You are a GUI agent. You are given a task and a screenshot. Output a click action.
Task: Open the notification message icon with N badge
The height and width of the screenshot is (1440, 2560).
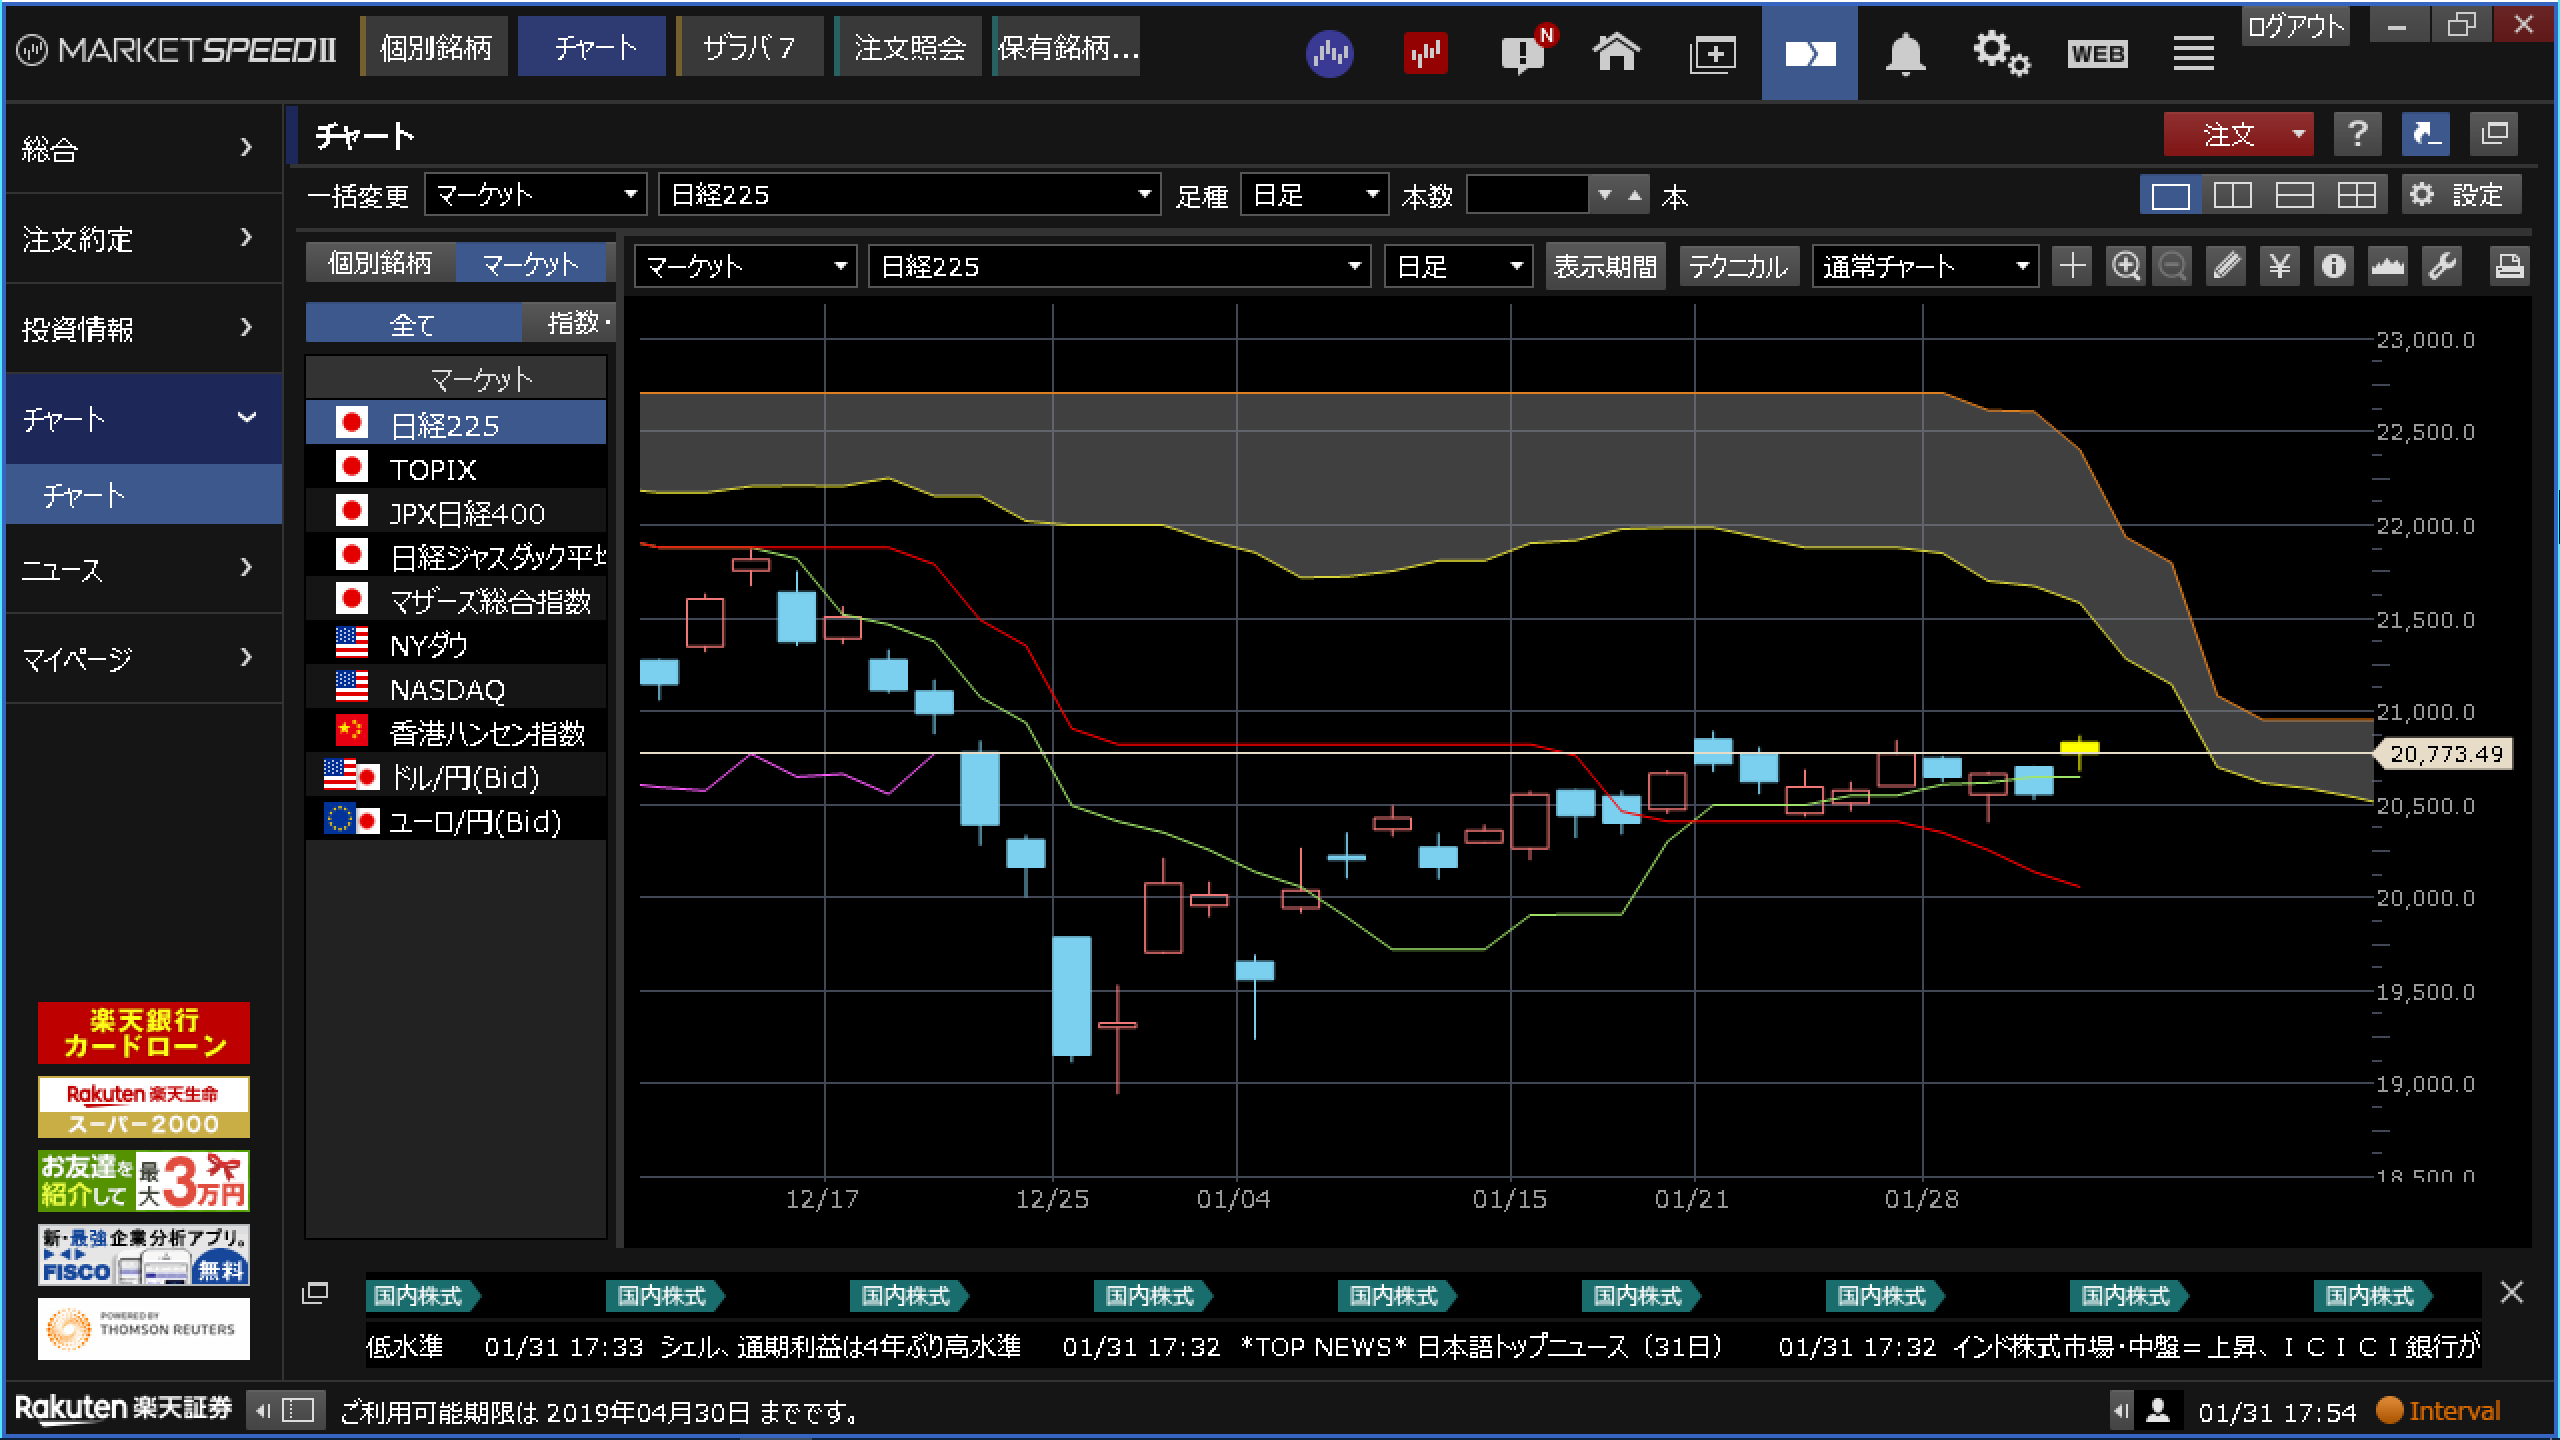click(1527, 51)
